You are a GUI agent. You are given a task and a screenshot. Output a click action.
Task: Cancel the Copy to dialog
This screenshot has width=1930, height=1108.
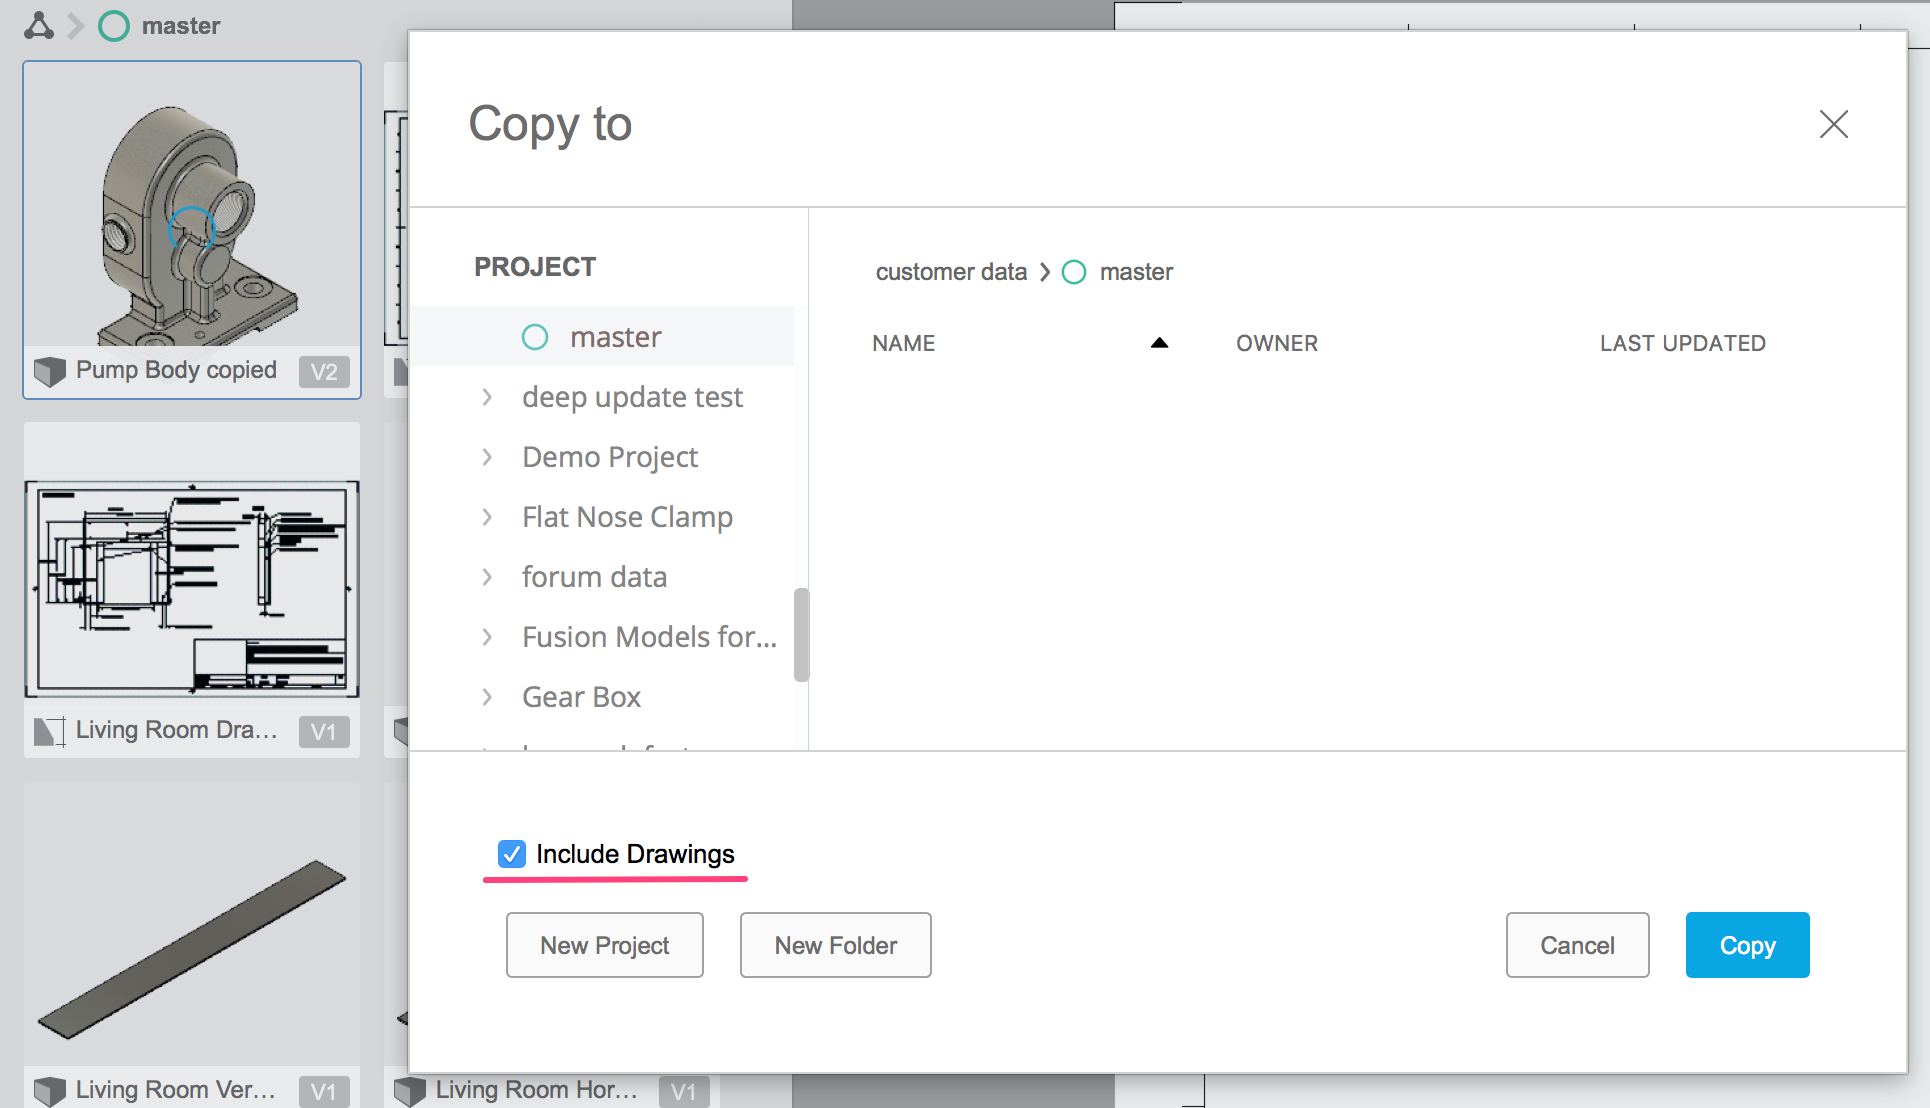(x=1577, y=945)
